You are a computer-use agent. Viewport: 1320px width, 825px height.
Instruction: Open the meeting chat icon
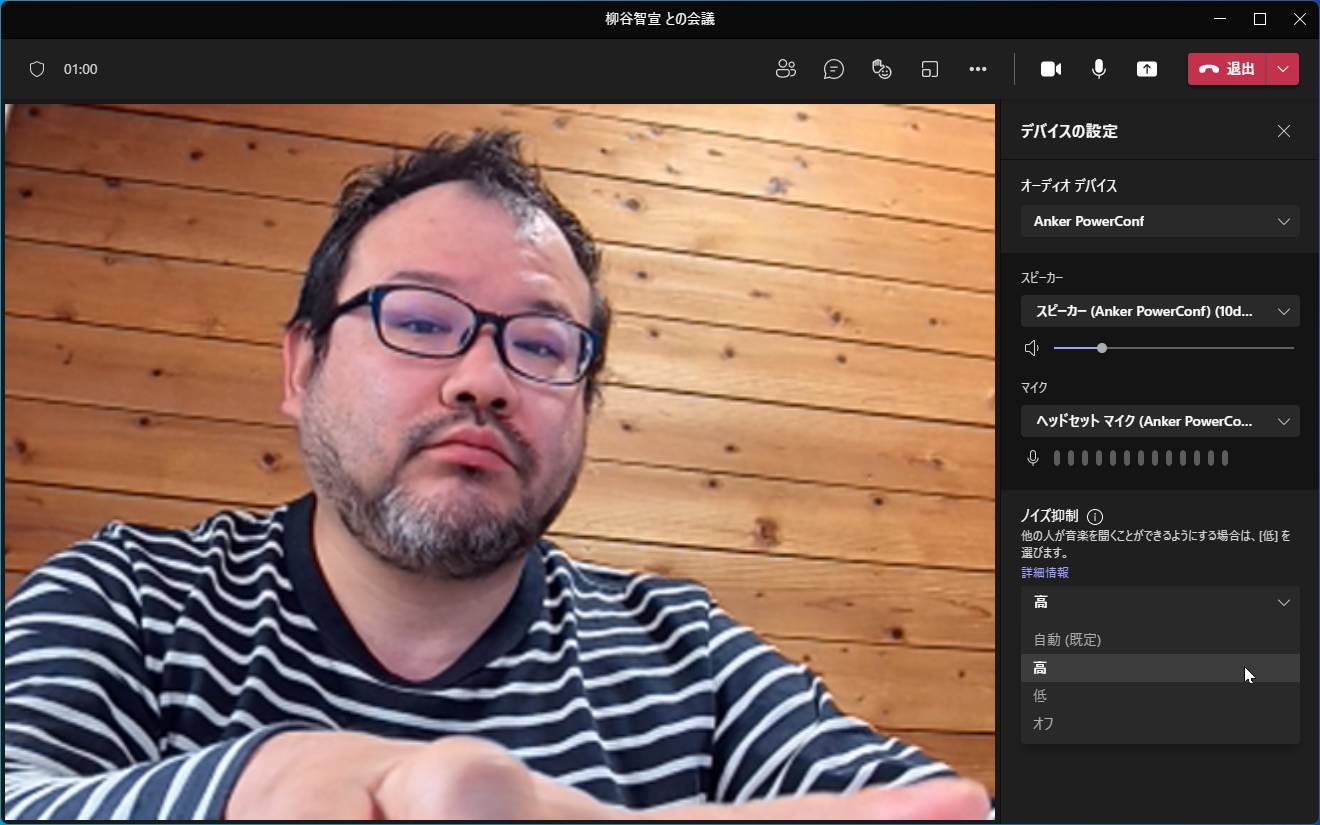834,69
